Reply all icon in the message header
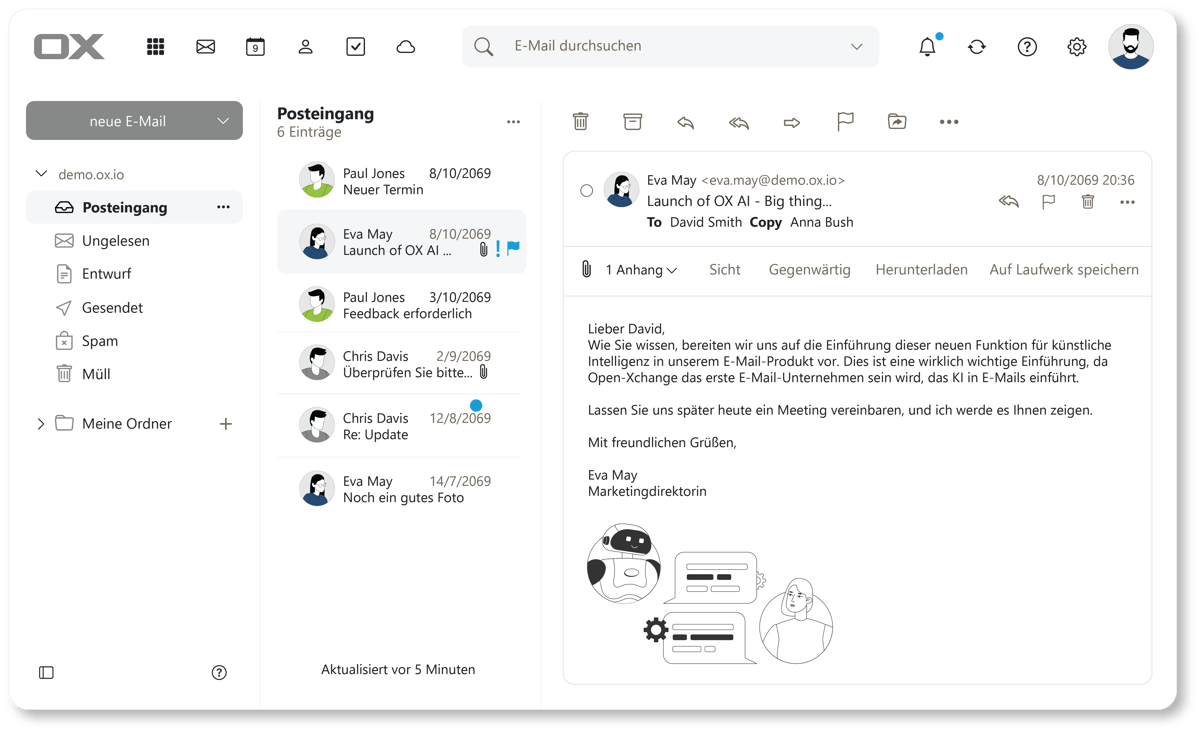This screenshot has height=733, width=1200. tap(1009, 202)
